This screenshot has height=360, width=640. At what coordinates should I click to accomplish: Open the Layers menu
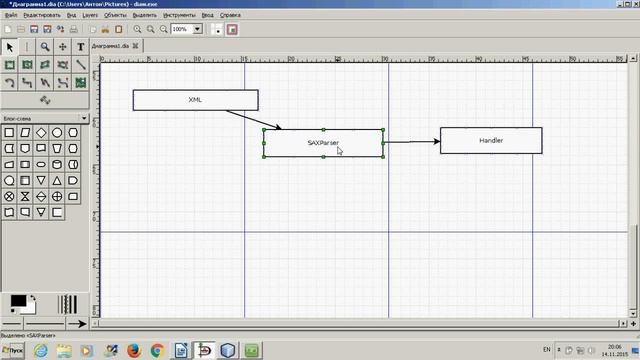coord(90,15)
